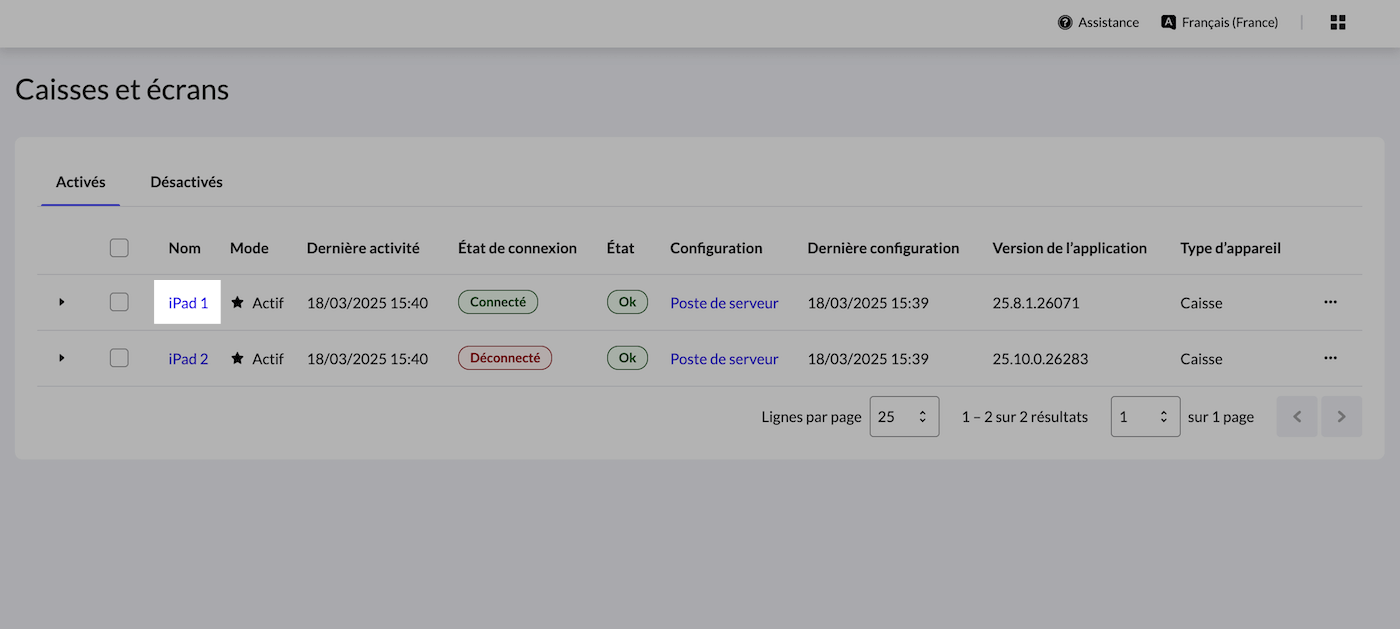Expand the iPad 1 row details
The height and width of the screenshot is (629, 1400).
coord(62,302)
